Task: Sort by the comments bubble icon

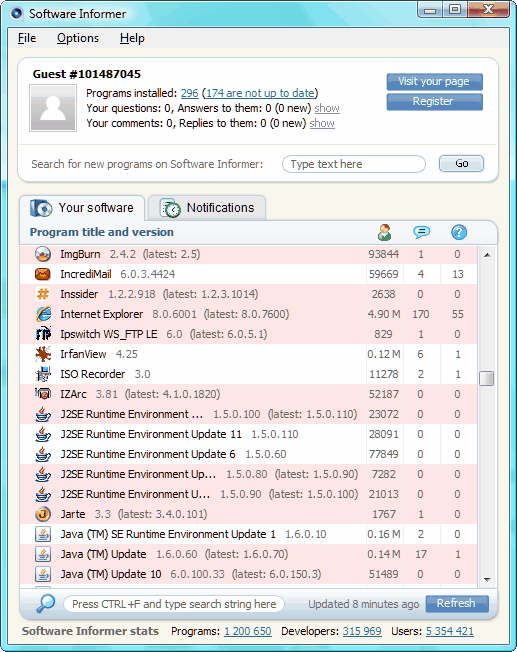Action: (421, 232)
